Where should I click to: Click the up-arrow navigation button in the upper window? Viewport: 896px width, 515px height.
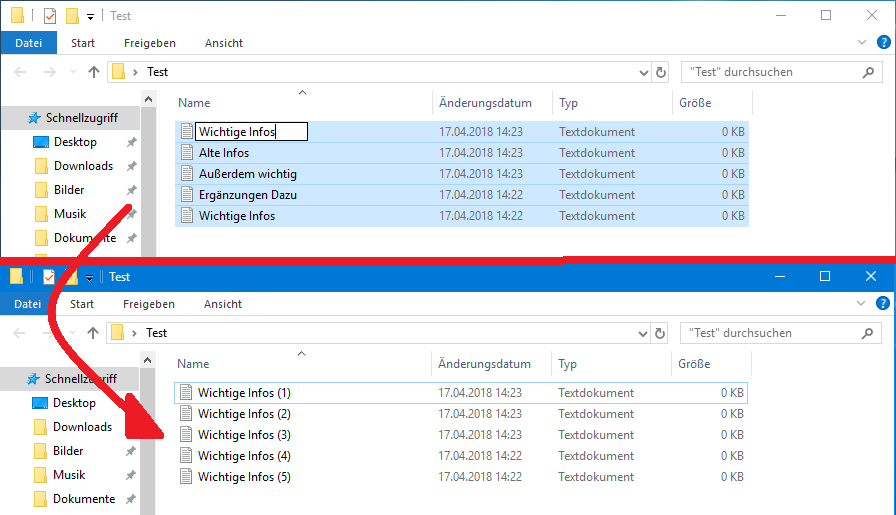[94, 72]
